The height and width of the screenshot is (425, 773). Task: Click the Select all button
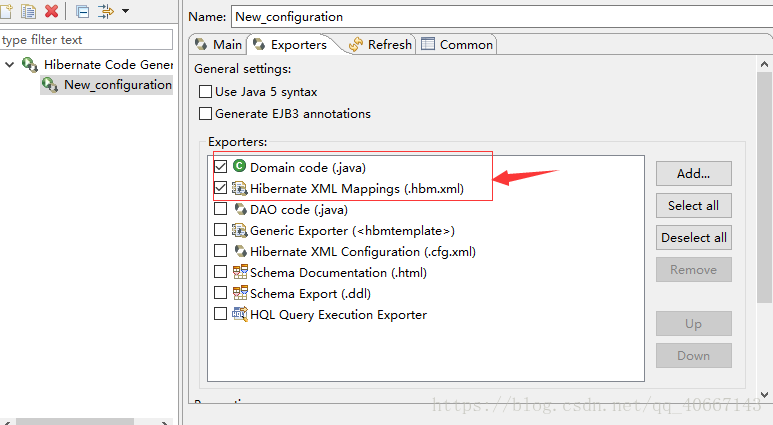(693, 206)
